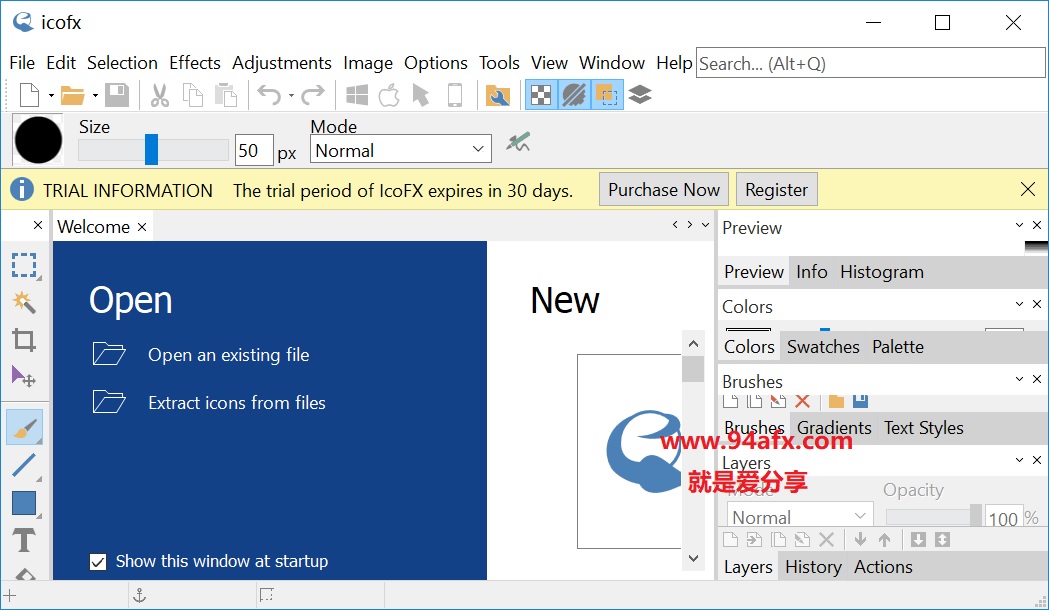Image resolution: width=1049 pixels, height=610 pixels.
Task: Switch to the History tab
Action: [x=813, y=567]
